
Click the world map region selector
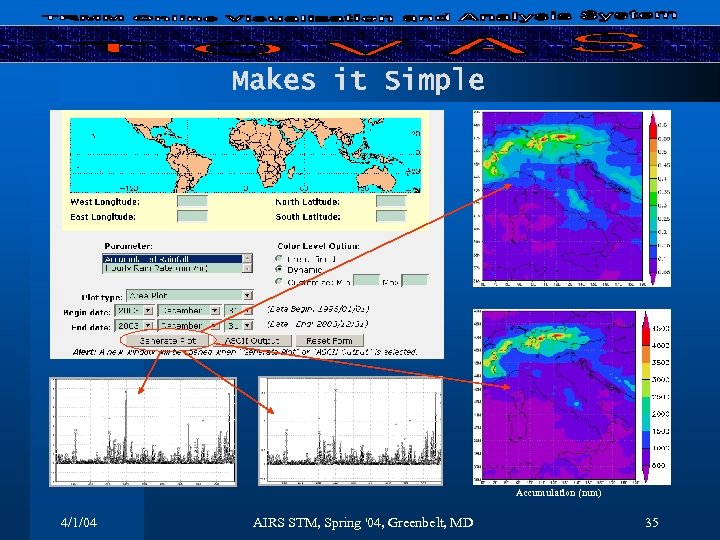245,155
